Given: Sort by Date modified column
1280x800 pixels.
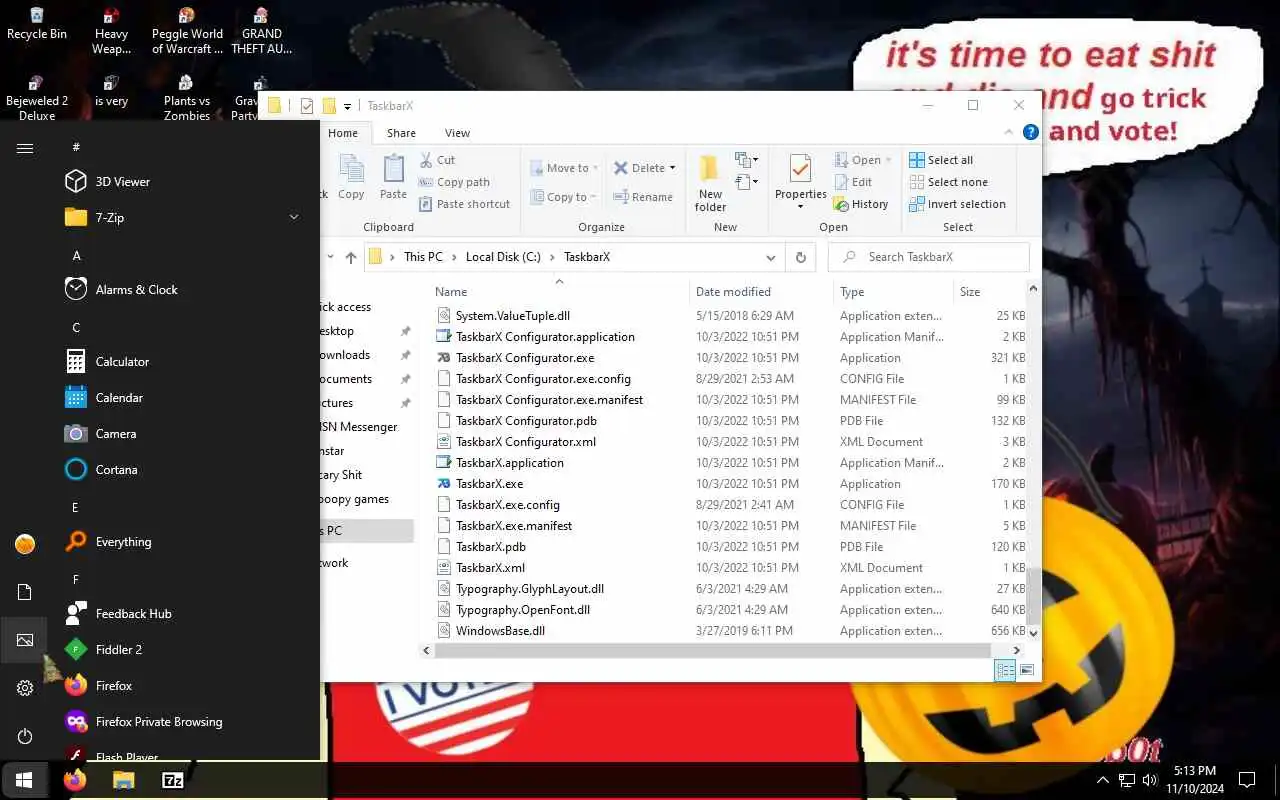Looking at the screenshot, I should click(x=761, y=292).
